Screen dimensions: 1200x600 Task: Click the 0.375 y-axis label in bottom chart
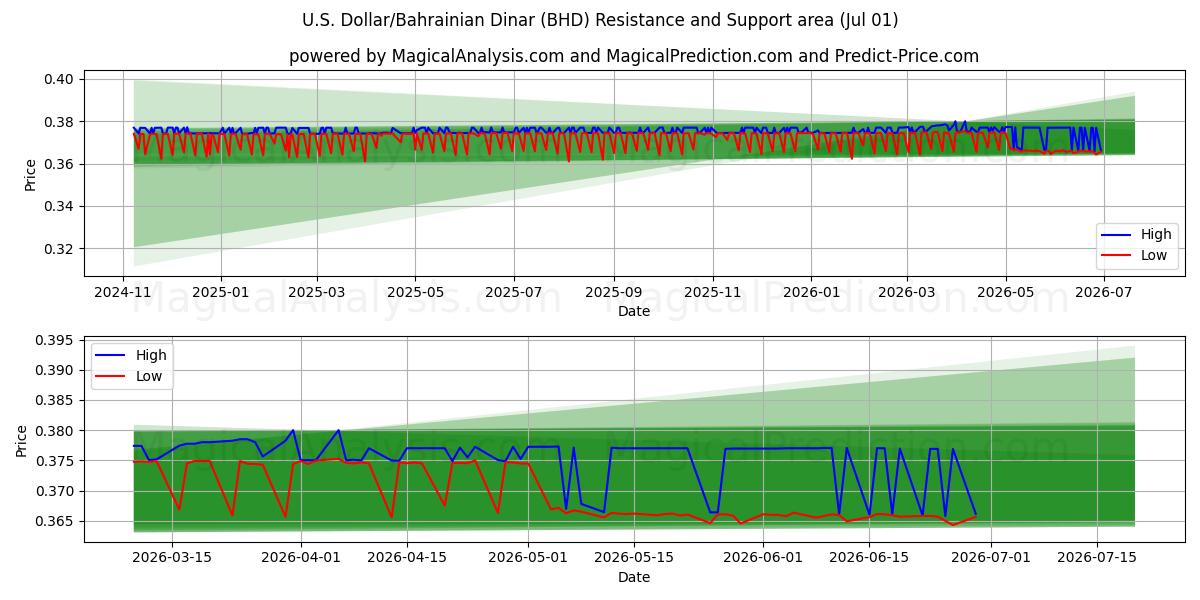coord(56,461)
